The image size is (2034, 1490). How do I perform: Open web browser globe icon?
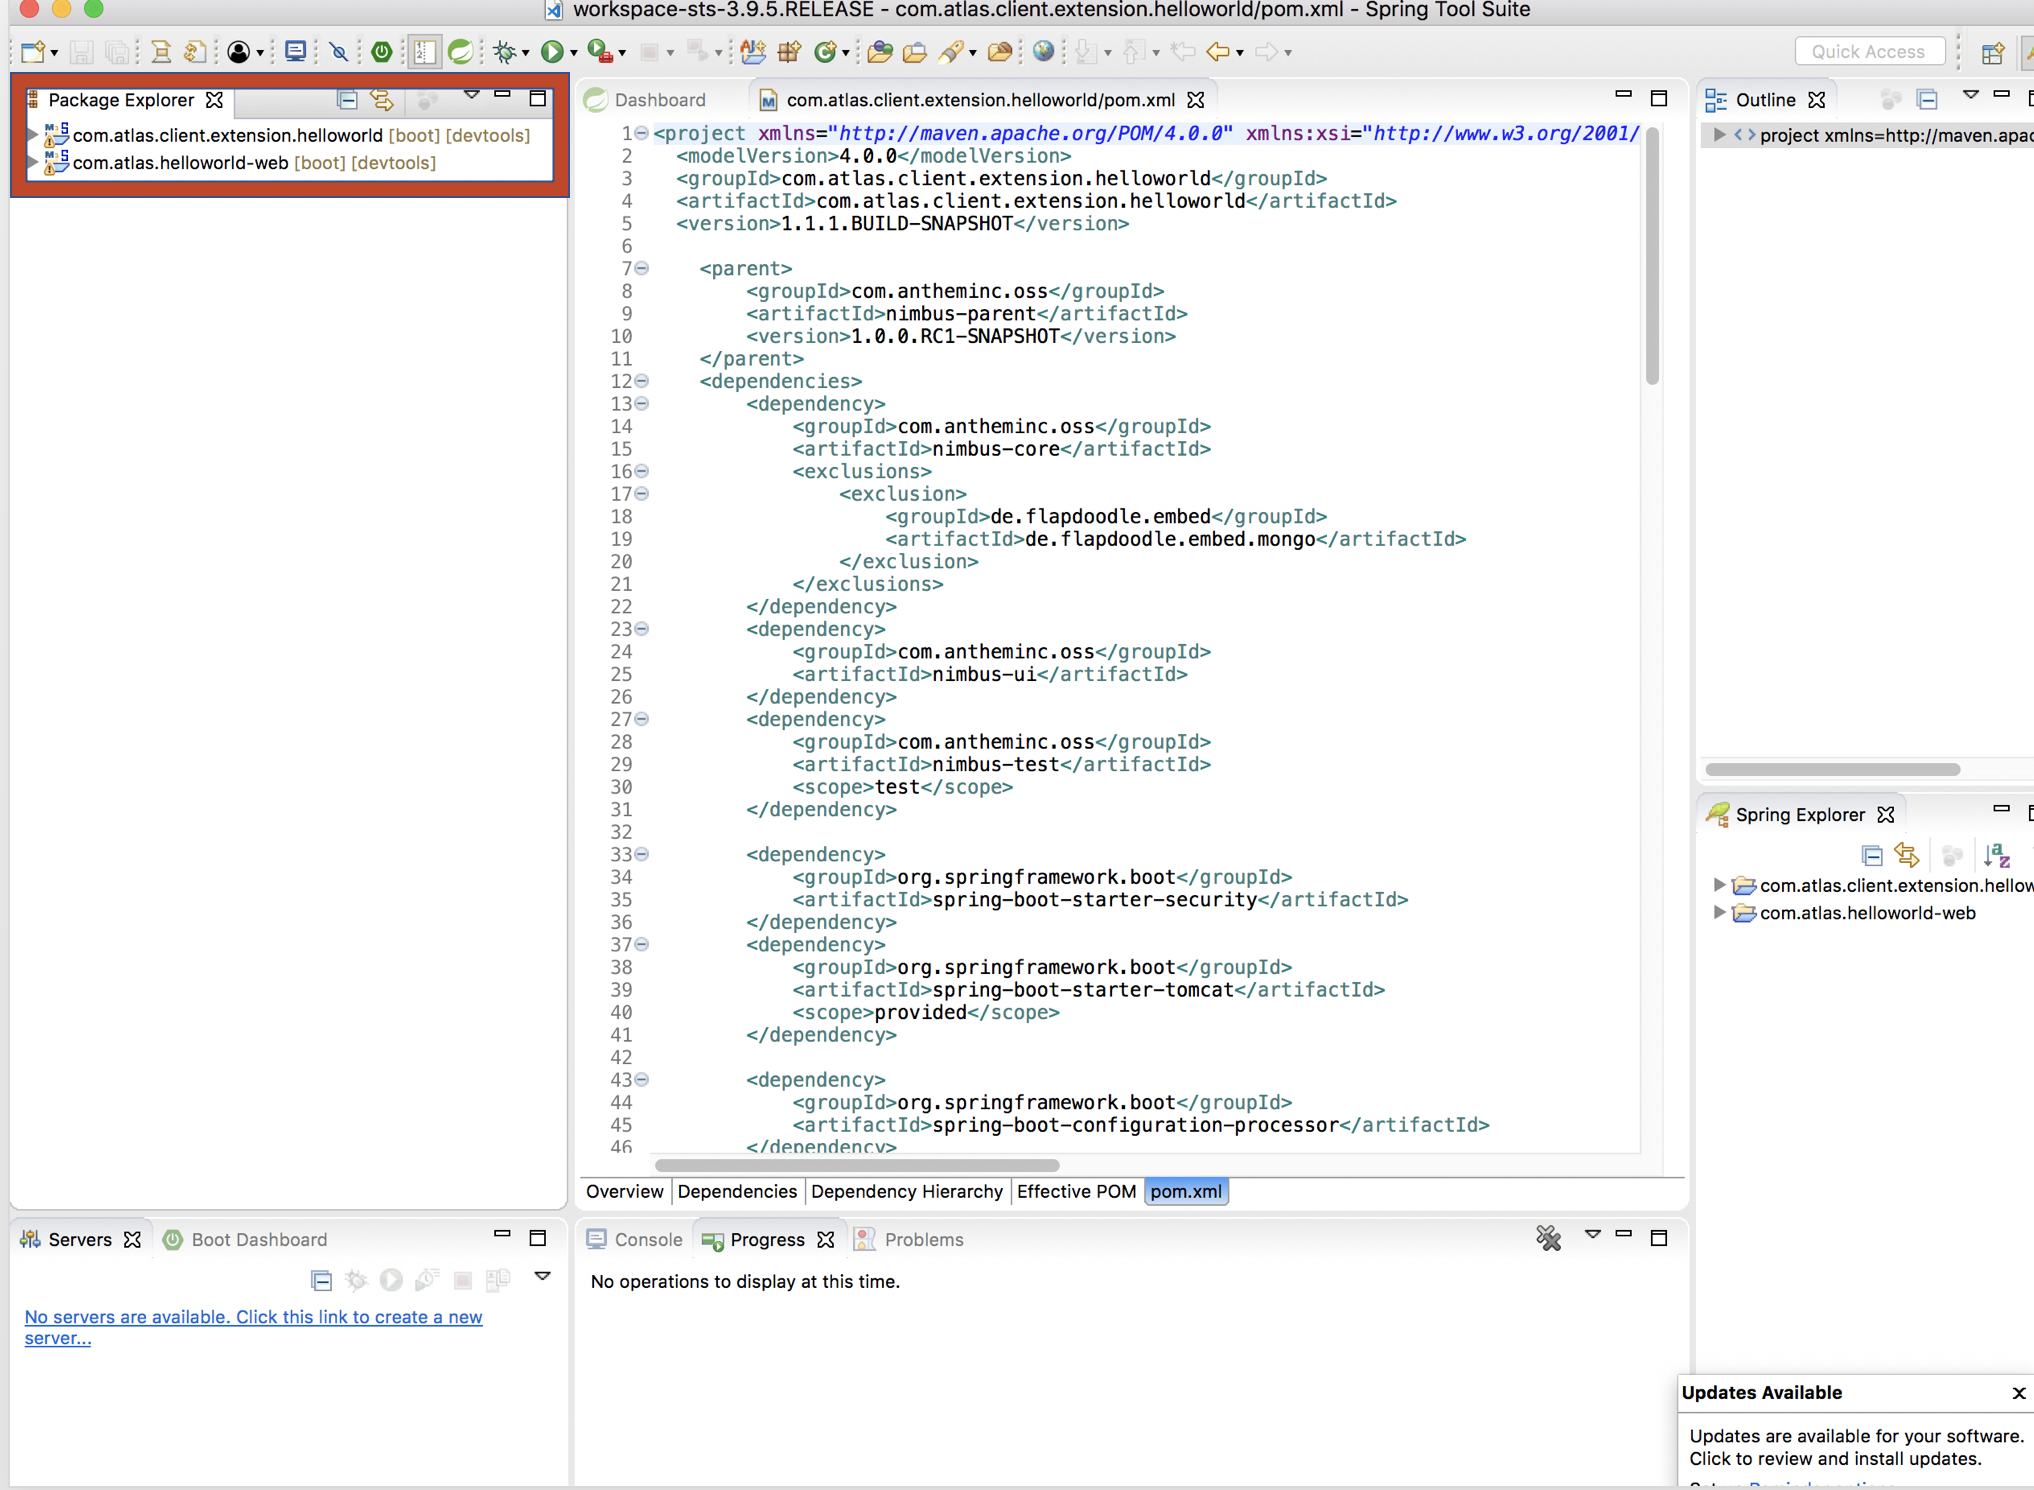click(x=1042, y=52)
